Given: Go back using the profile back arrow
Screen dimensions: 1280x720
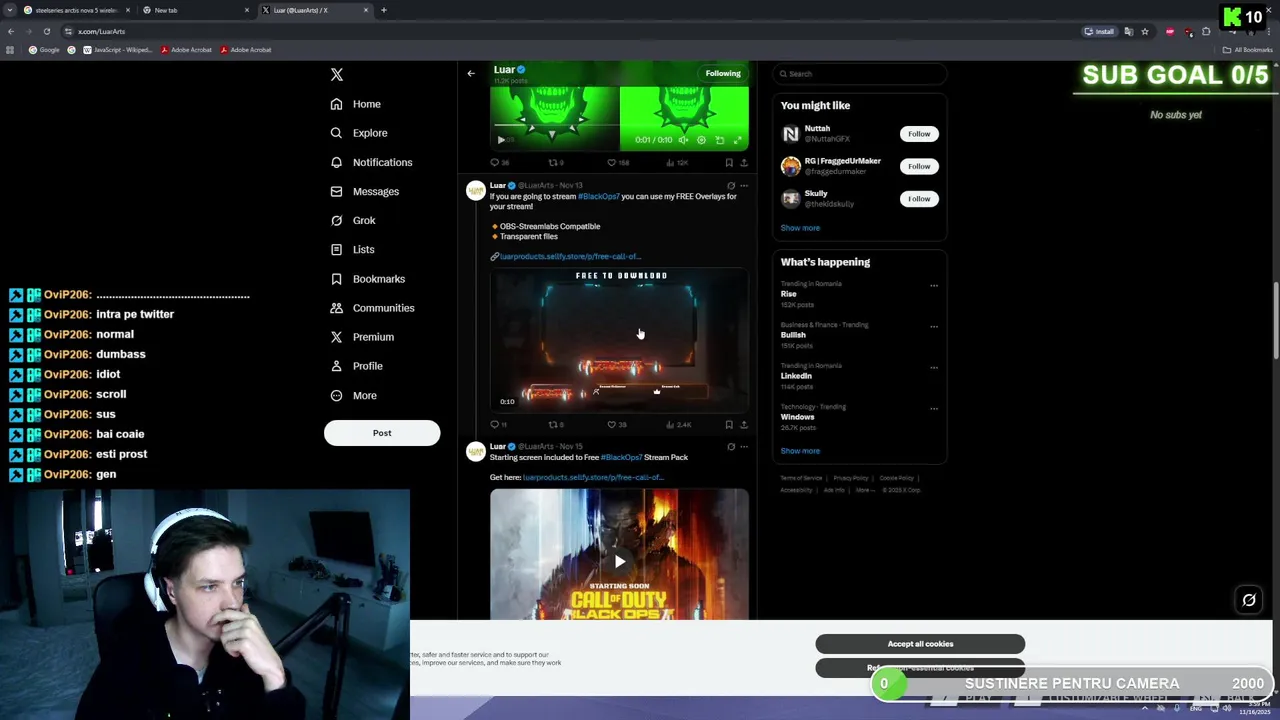Looking at the screenshot, I should coord(471,73).
